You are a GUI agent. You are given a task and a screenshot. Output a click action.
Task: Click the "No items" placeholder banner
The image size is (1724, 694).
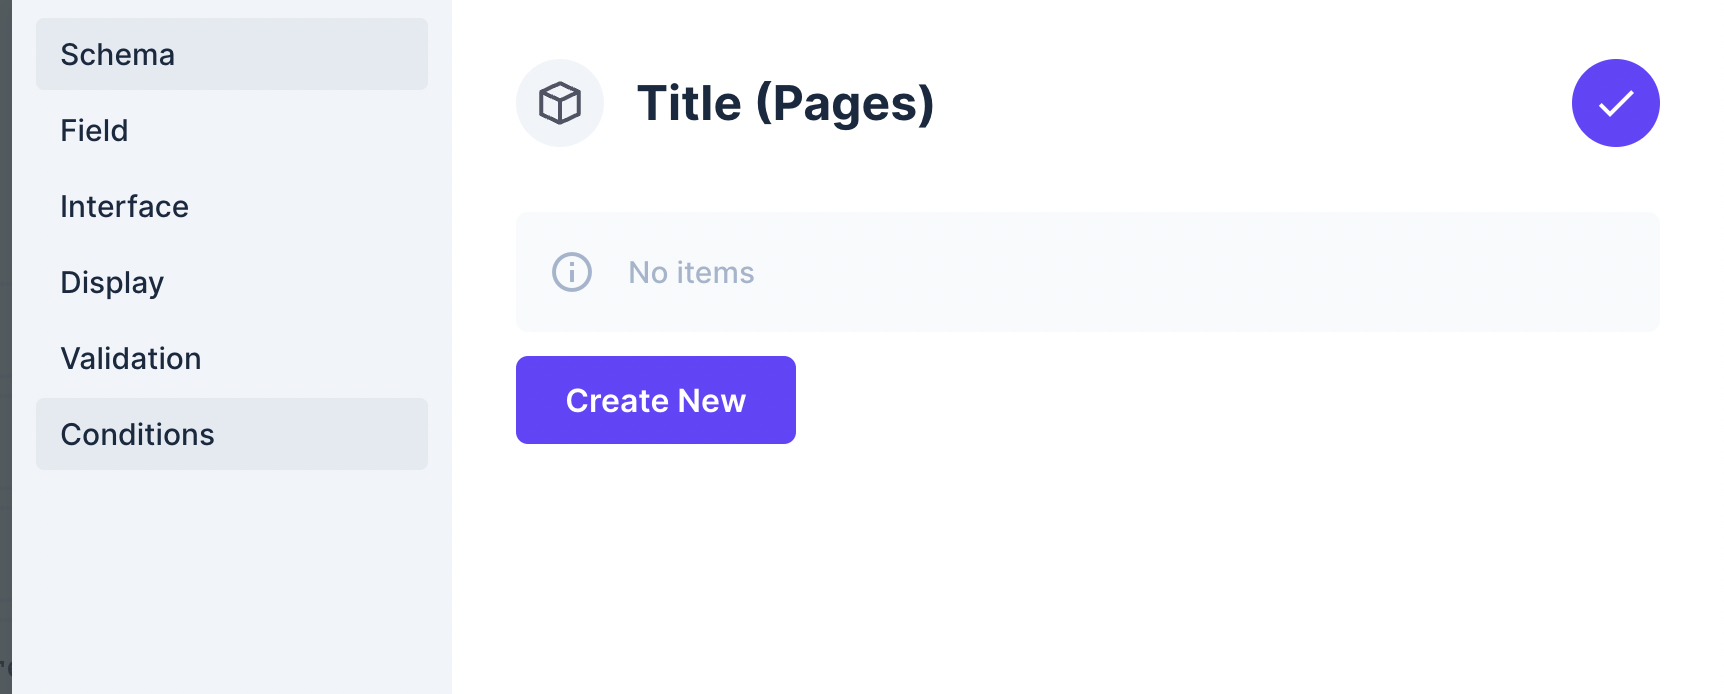[1086, 271]
